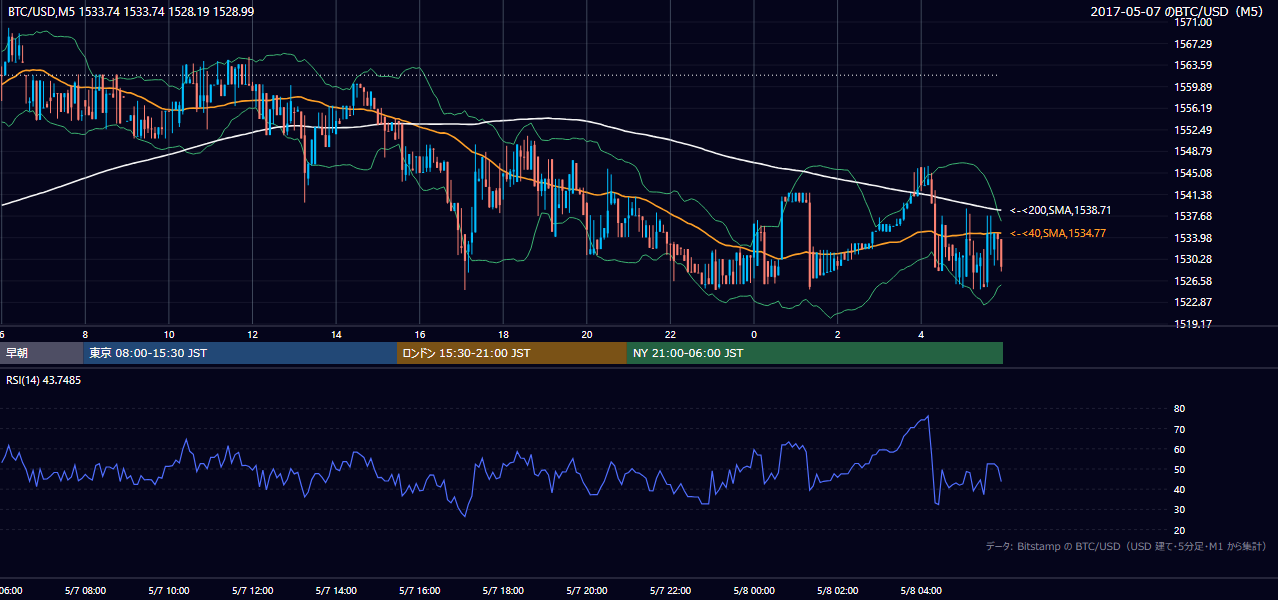Click hour label 14 below the price chart

click(x=336, y=334)
